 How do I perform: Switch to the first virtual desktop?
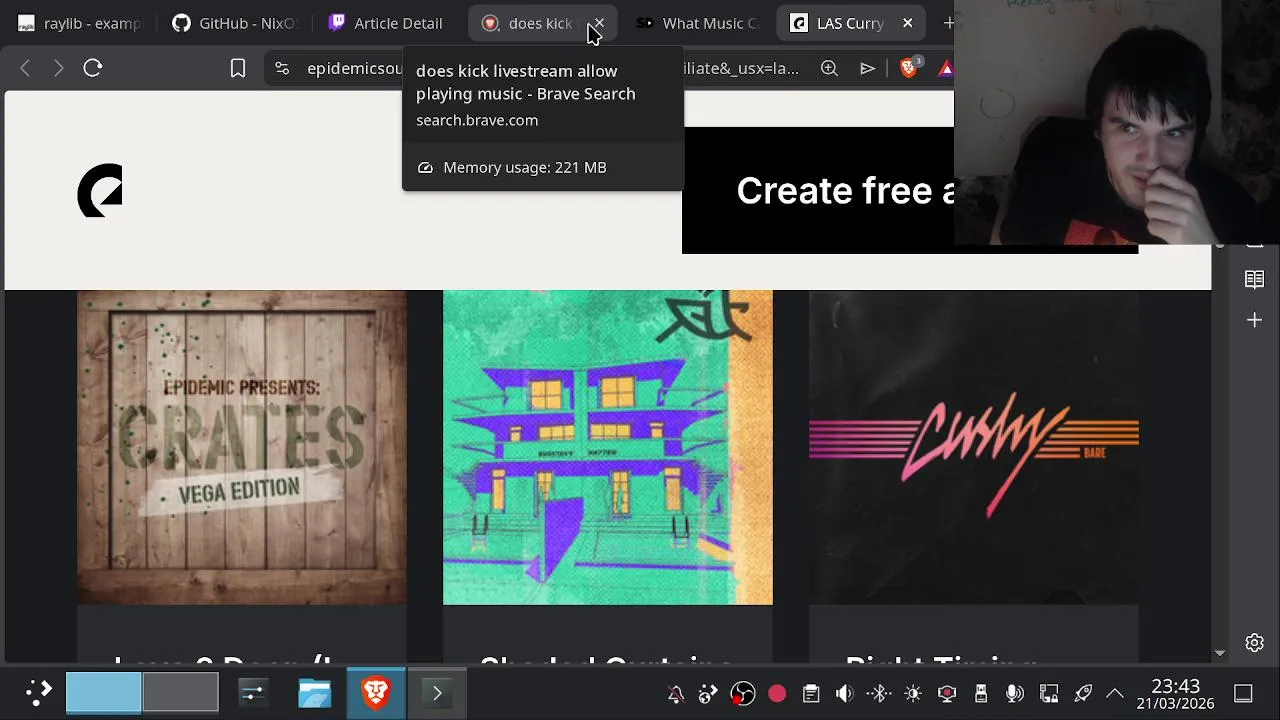pos(104,692)
